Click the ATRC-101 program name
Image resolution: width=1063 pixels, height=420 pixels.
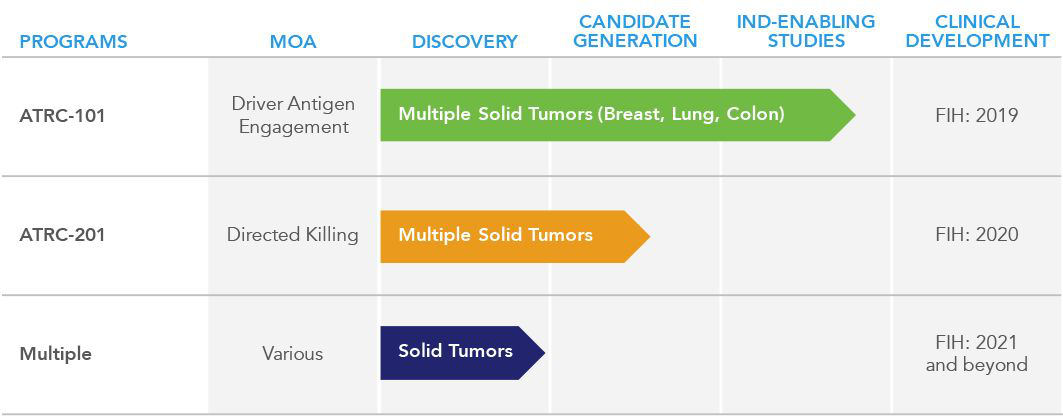pos(62,116)
